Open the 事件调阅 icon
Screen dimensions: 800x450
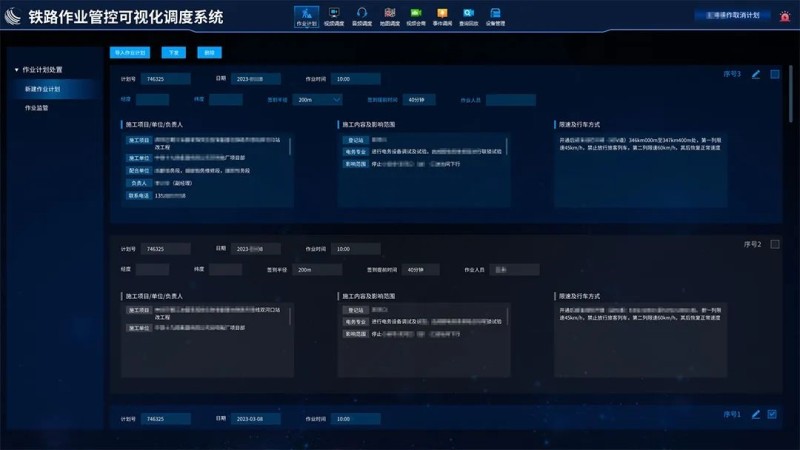coord(442,16)
